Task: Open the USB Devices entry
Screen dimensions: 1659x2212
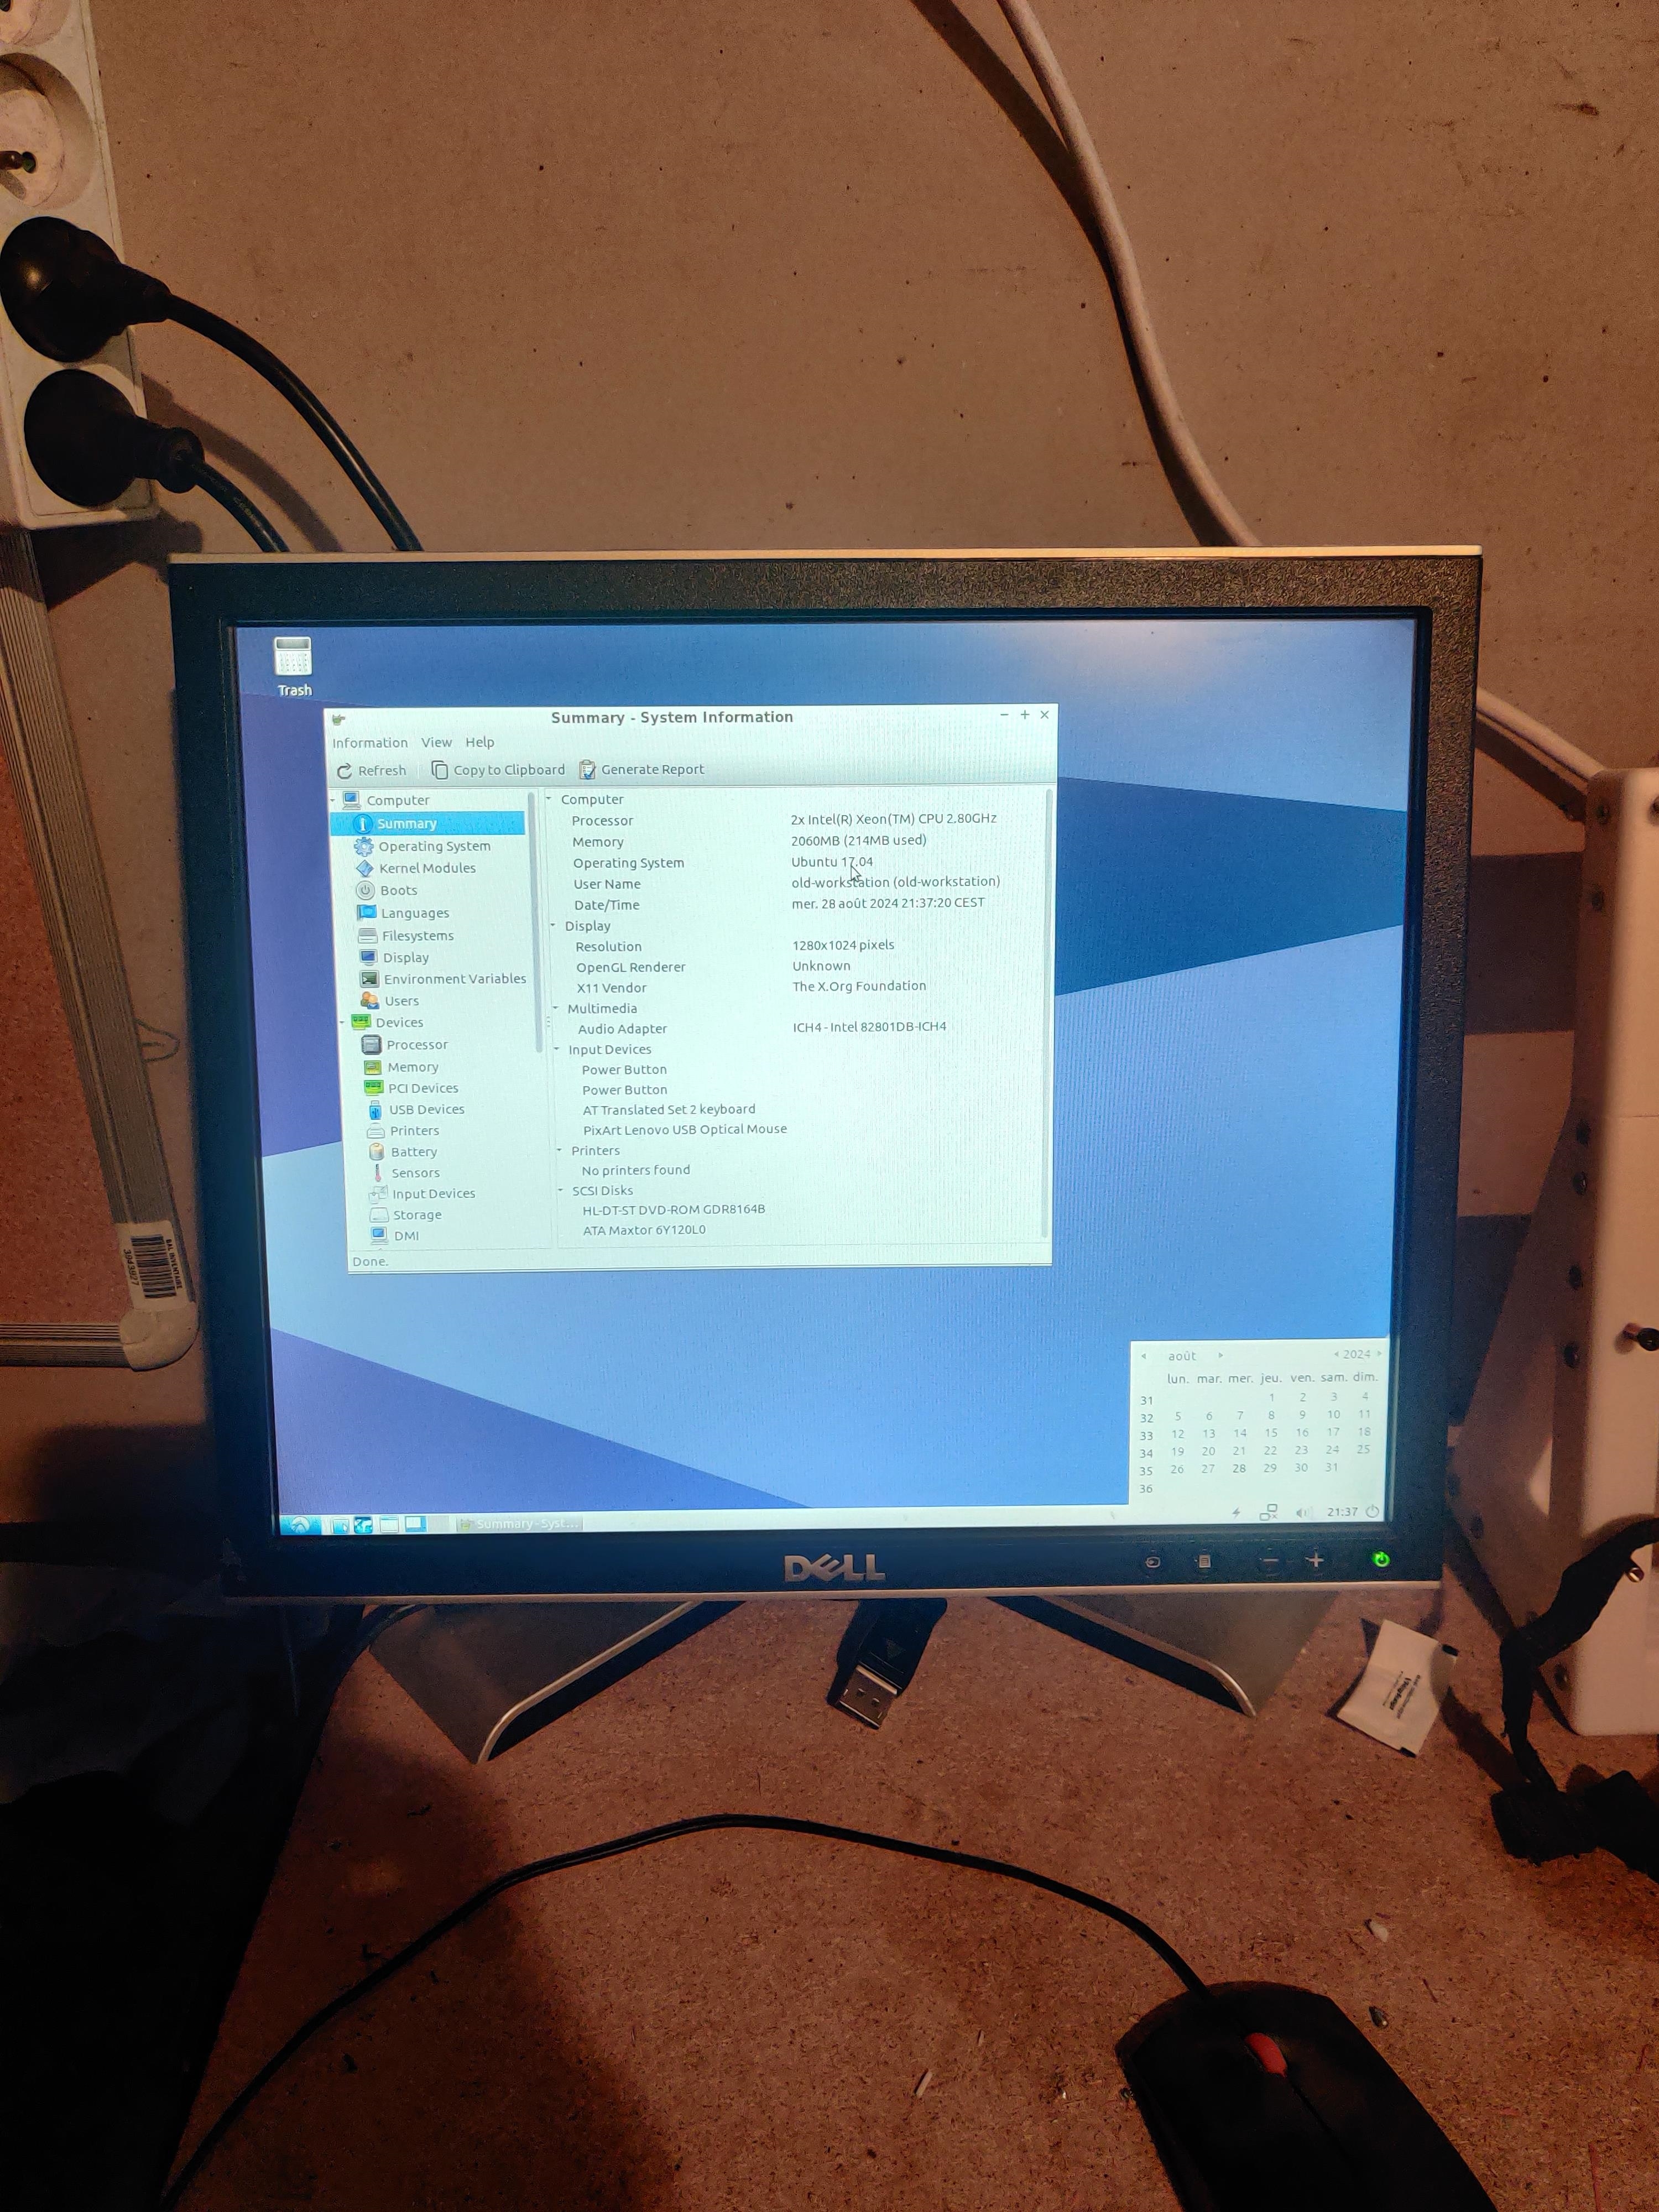Action: (x=426, y=1109)
